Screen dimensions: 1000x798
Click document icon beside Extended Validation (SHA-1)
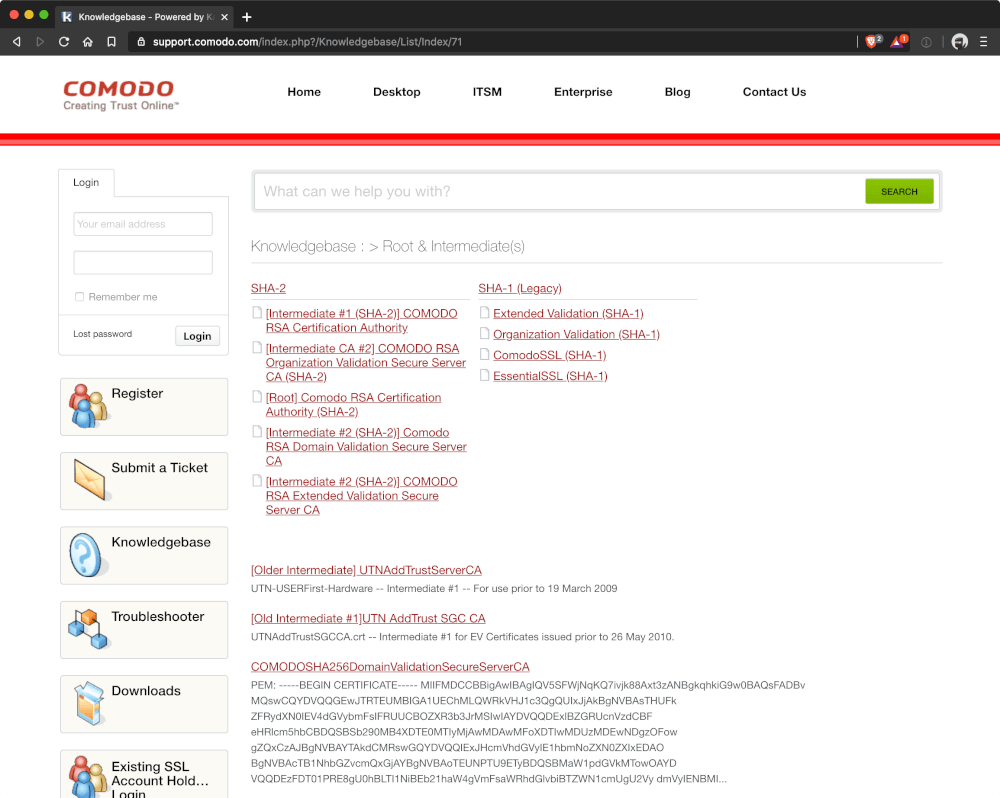click(485, 313)
